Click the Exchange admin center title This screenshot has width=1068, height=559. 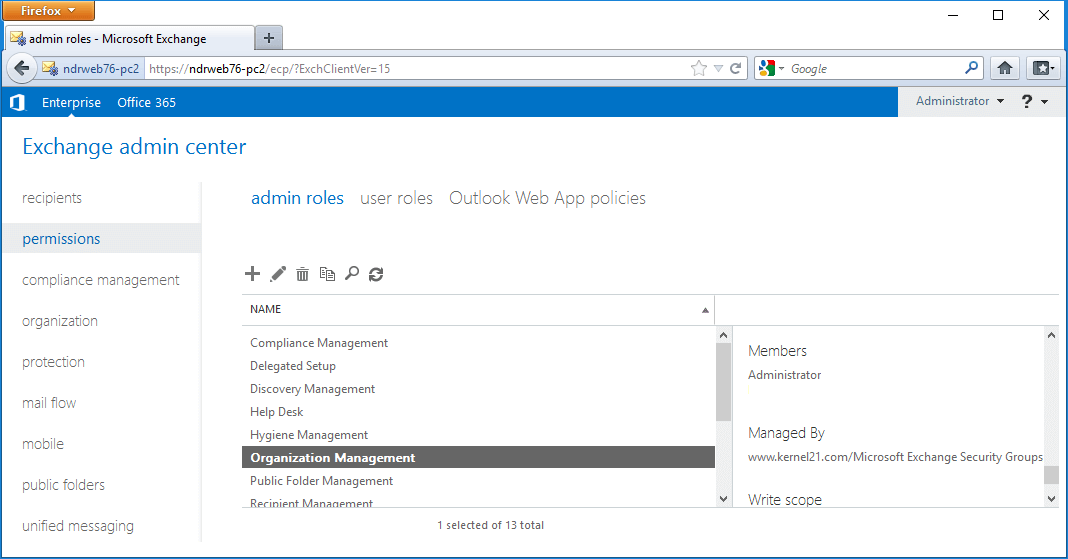(134, 146)
